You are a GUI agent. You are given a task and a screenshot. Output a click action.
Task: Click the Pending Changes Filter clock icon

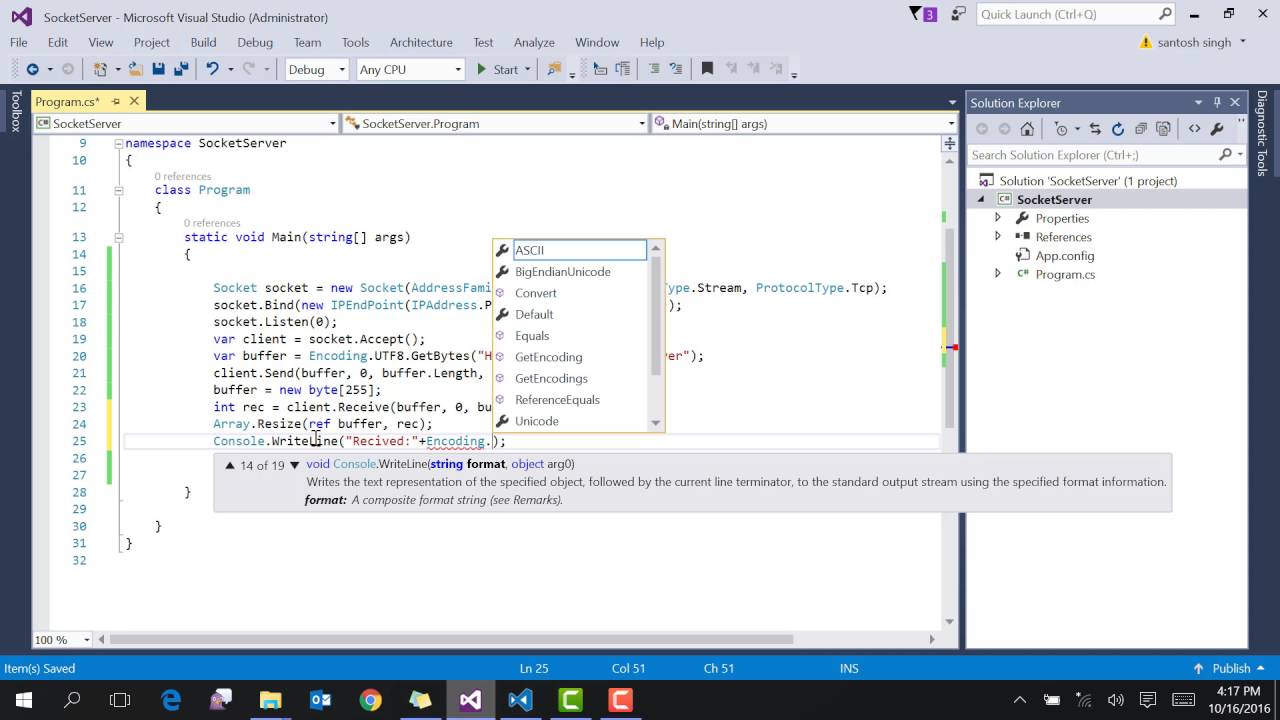click(x=1061, y=129)
